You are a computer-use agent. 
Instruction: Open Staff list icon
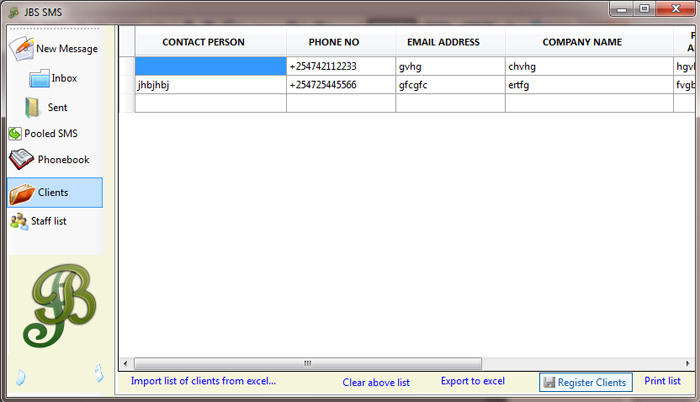coord(19,221)
